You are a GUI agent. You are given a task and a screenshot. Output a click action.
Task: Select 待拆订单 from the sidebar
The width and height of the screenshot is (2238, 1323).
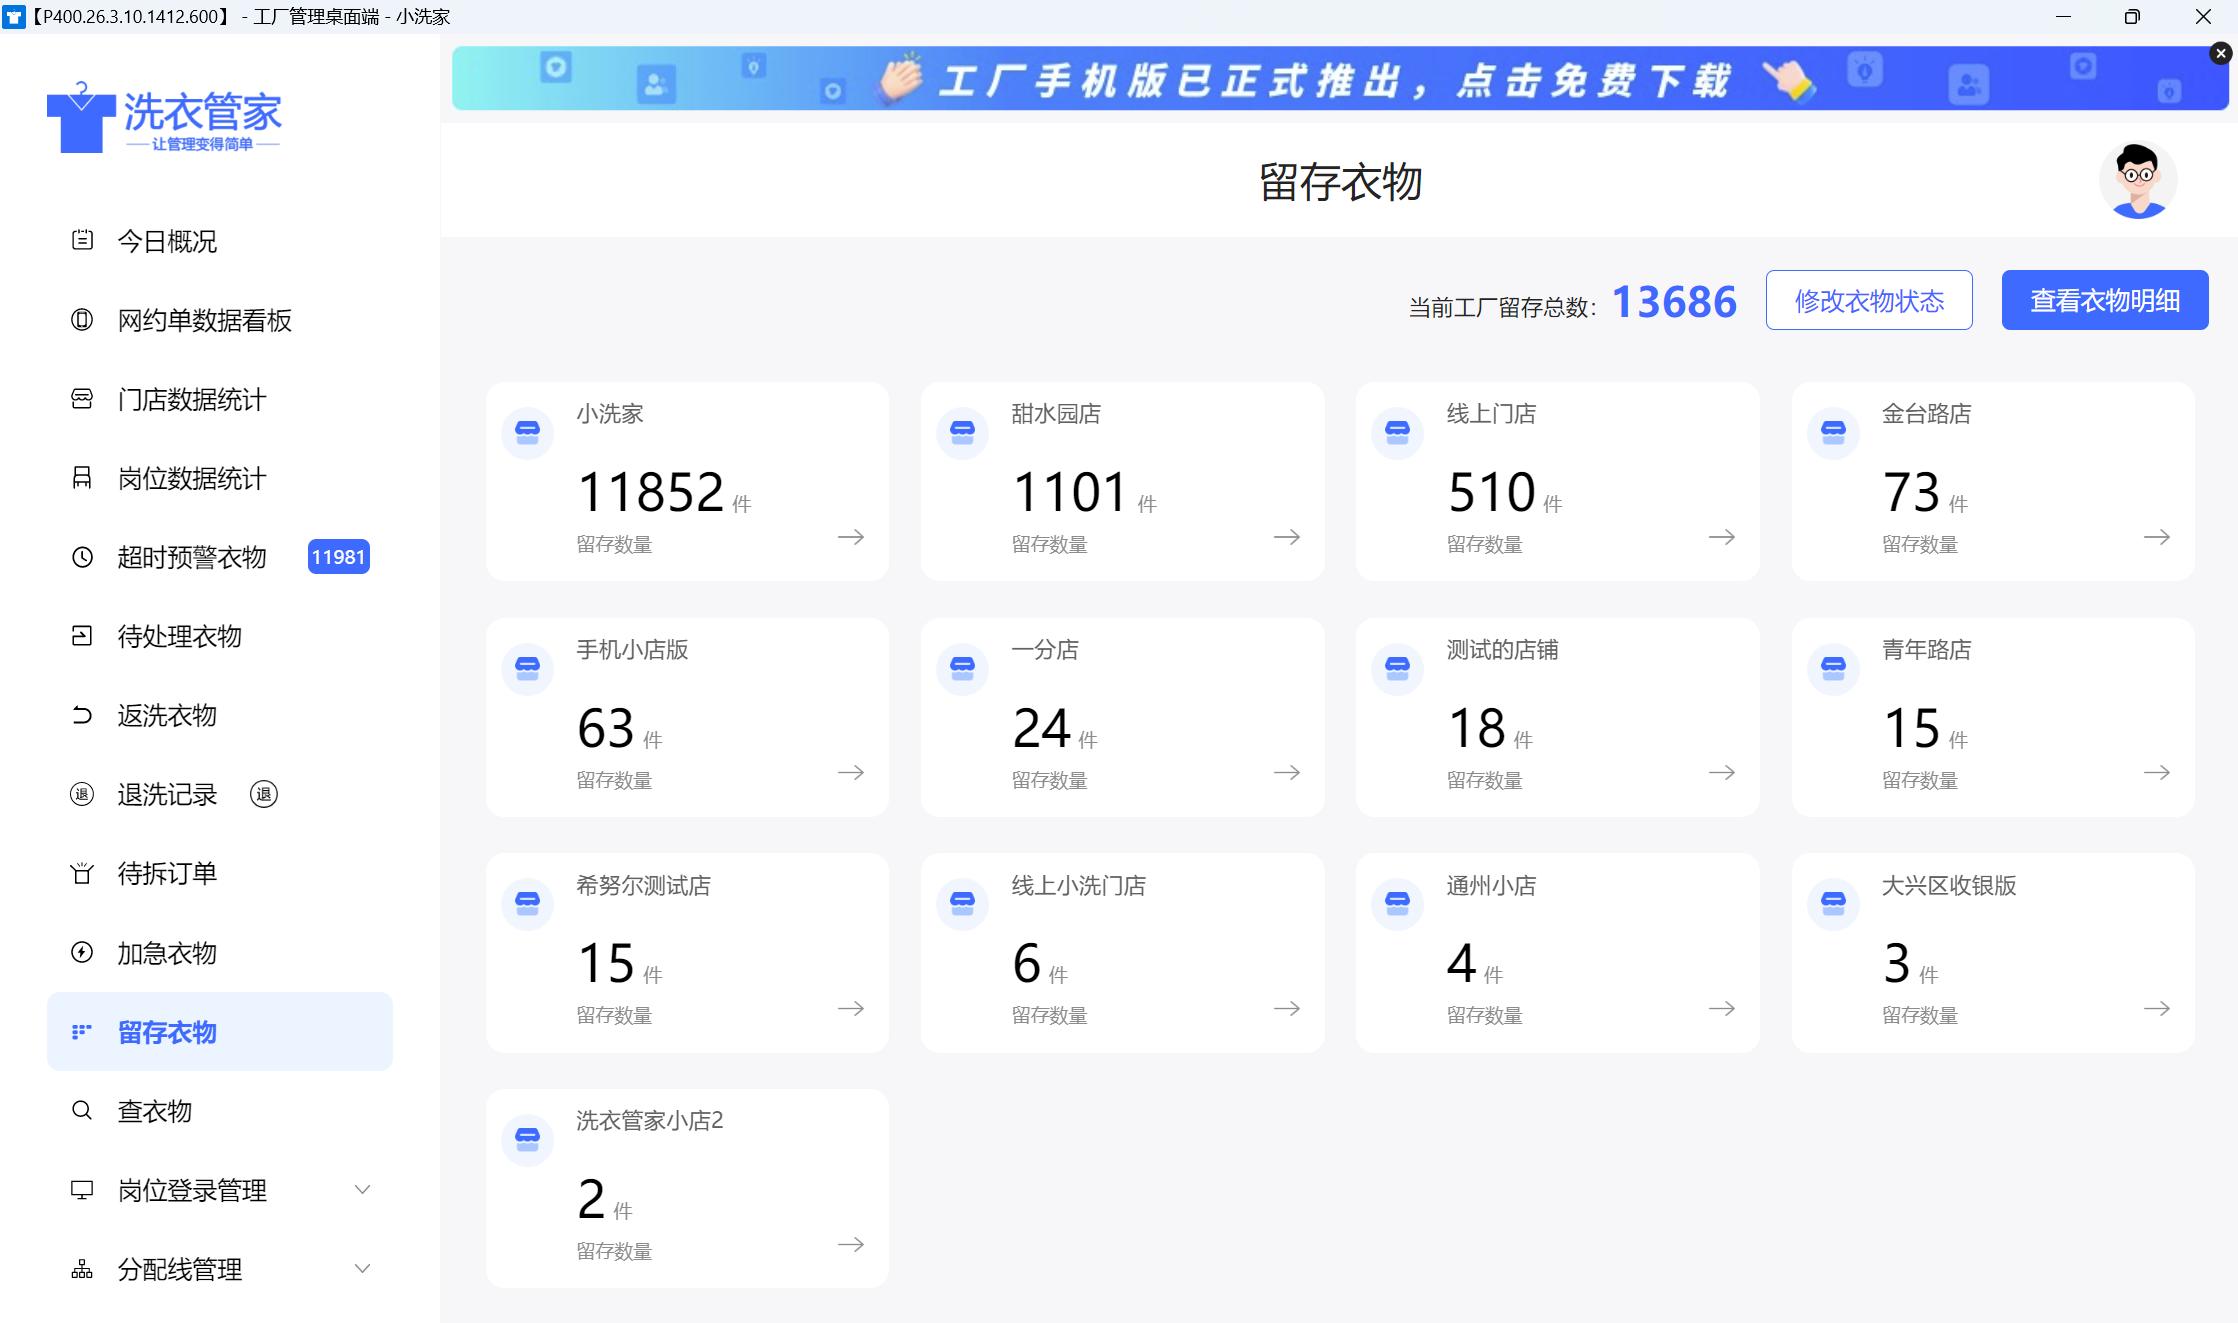167,873
